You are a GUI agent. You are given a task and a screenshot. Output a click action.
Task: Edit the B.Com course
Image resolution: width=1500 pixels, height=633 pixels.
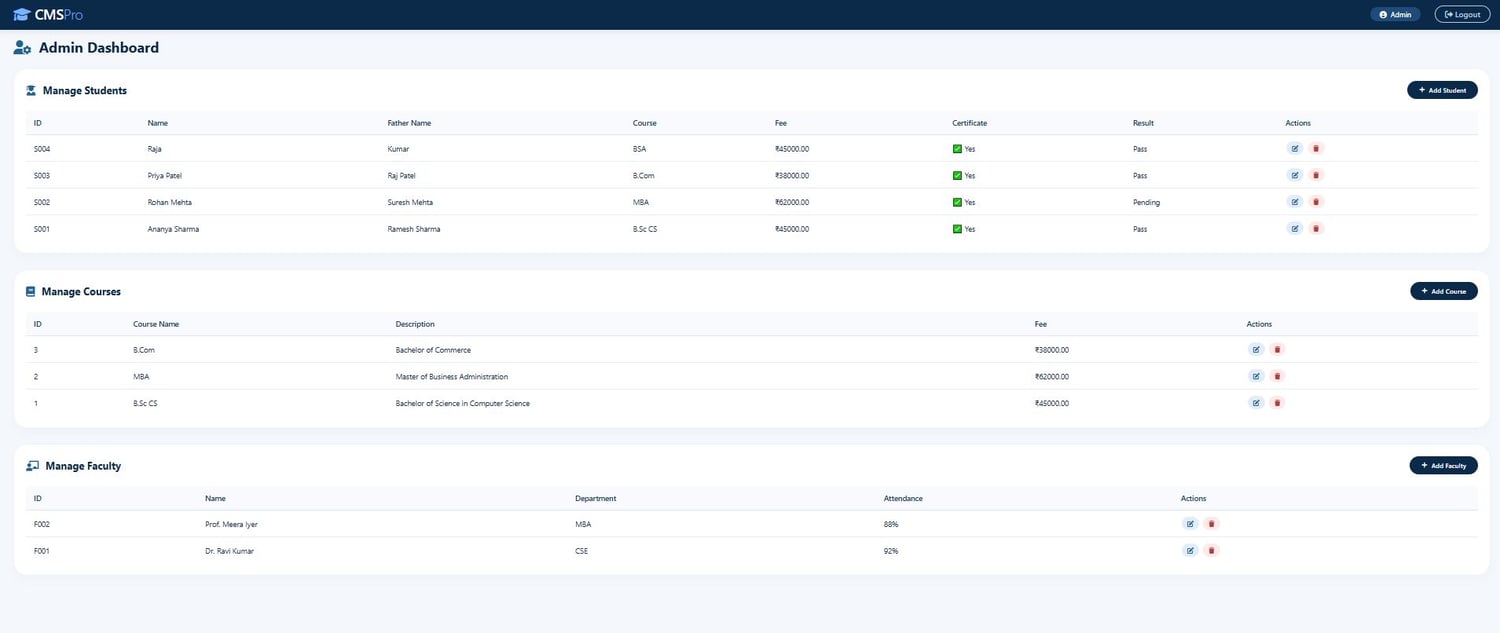tap(1256, 349)
